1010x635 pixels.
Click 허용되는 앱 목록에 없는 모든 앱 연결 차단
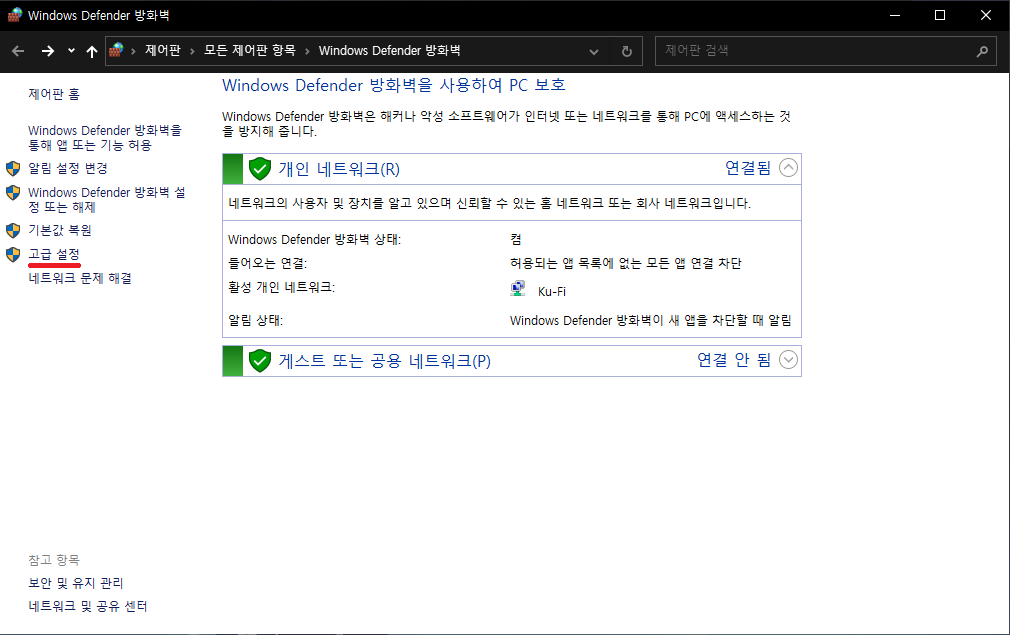pyautogui.click(x=625, y=263)
